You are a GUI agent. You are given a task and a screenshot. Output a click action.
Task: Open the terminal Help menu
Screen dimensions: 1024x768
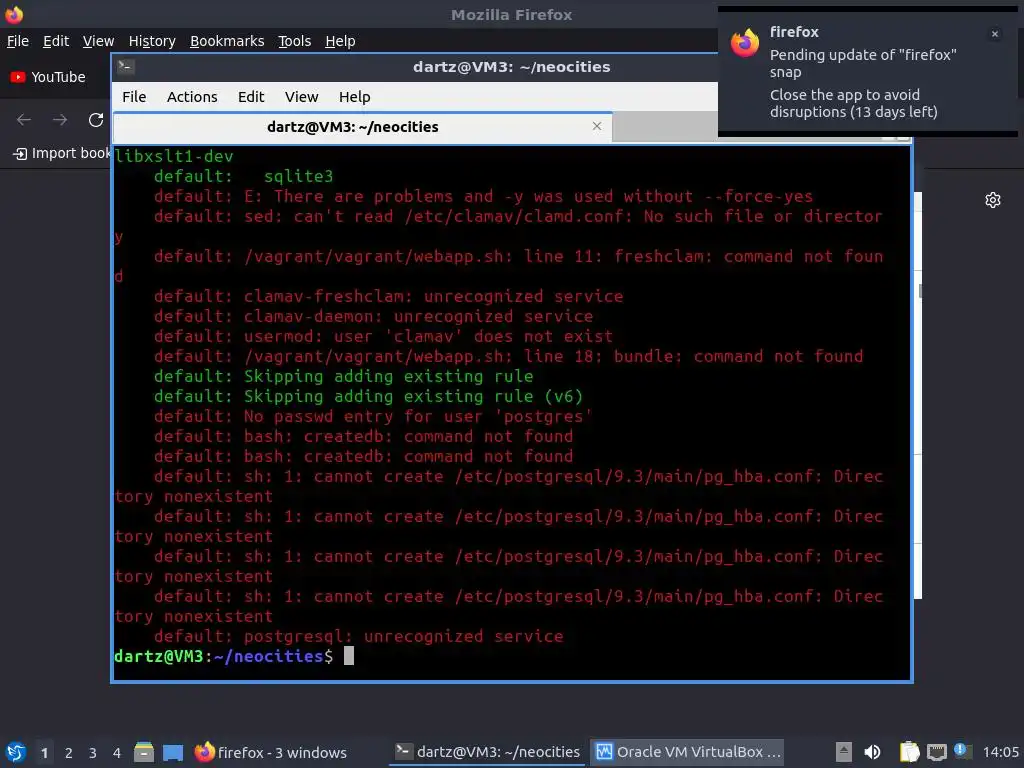(x=355, y=97)
